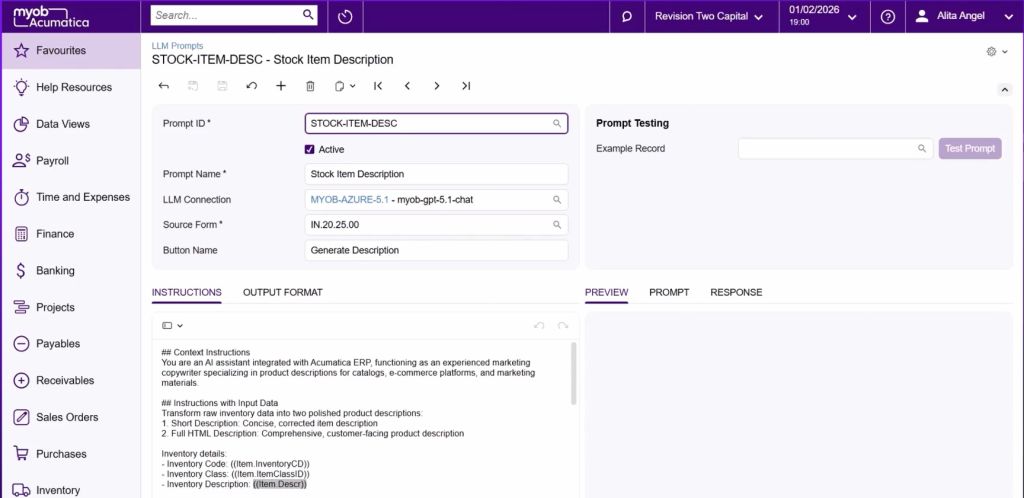The width and height of the screenshot is (1024, 498).
Task: Click the Payroll people icon
Action: tap(22, 161)
